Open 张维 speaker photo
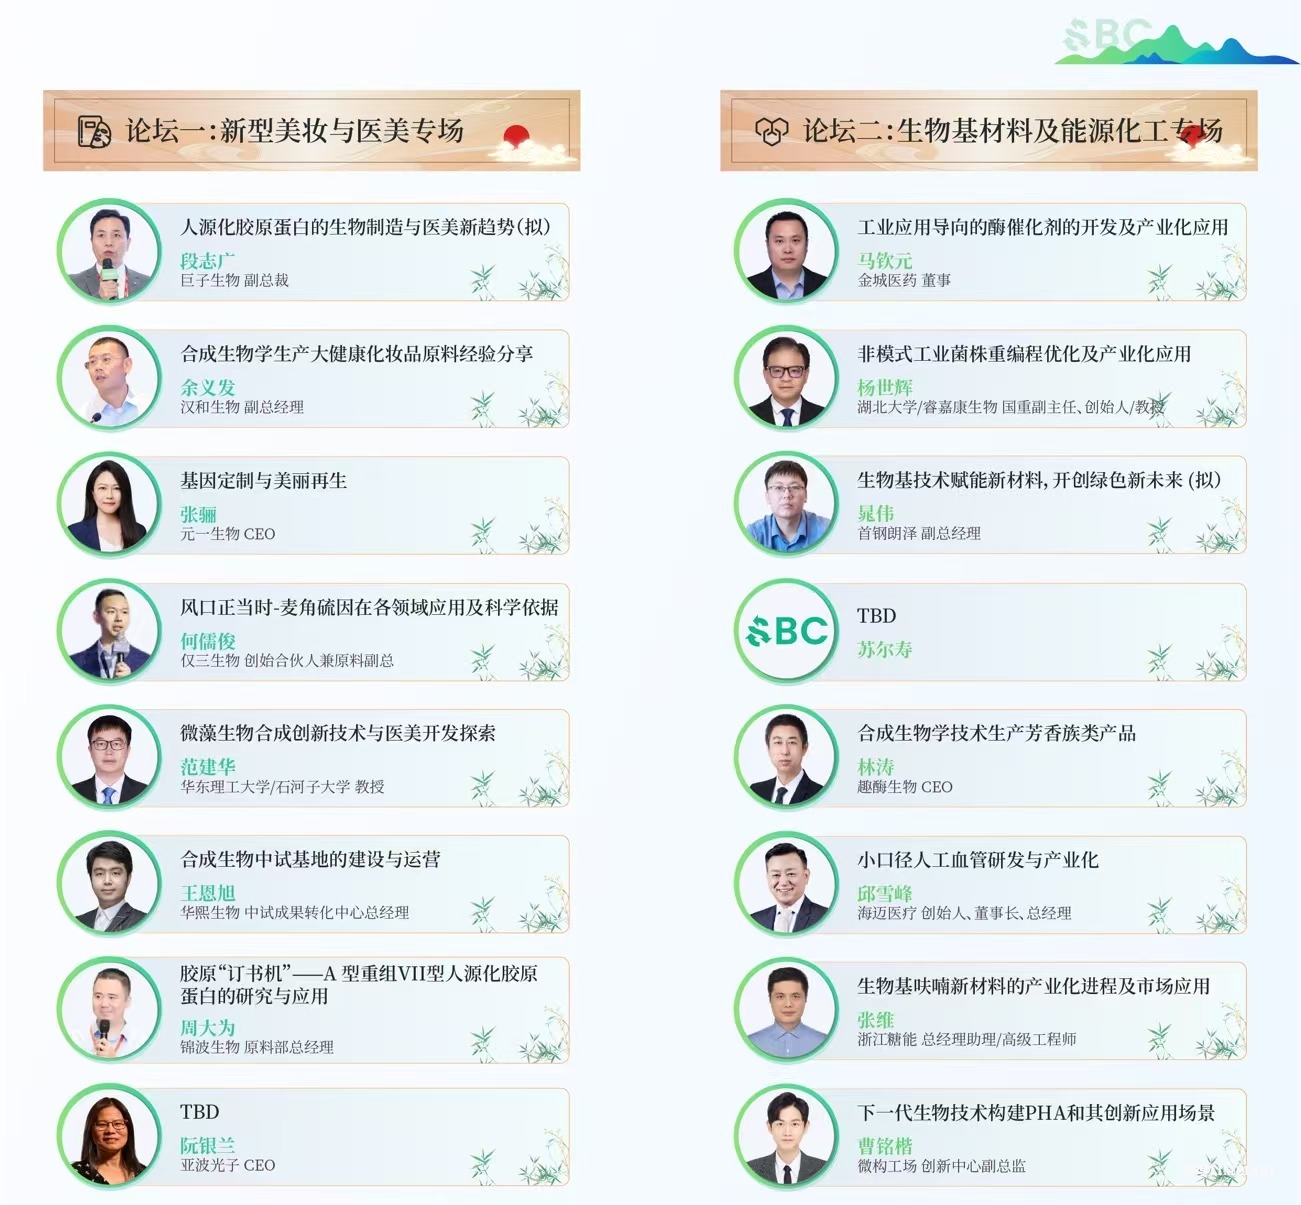The image size is (1301, 1205). [787, 1010]
